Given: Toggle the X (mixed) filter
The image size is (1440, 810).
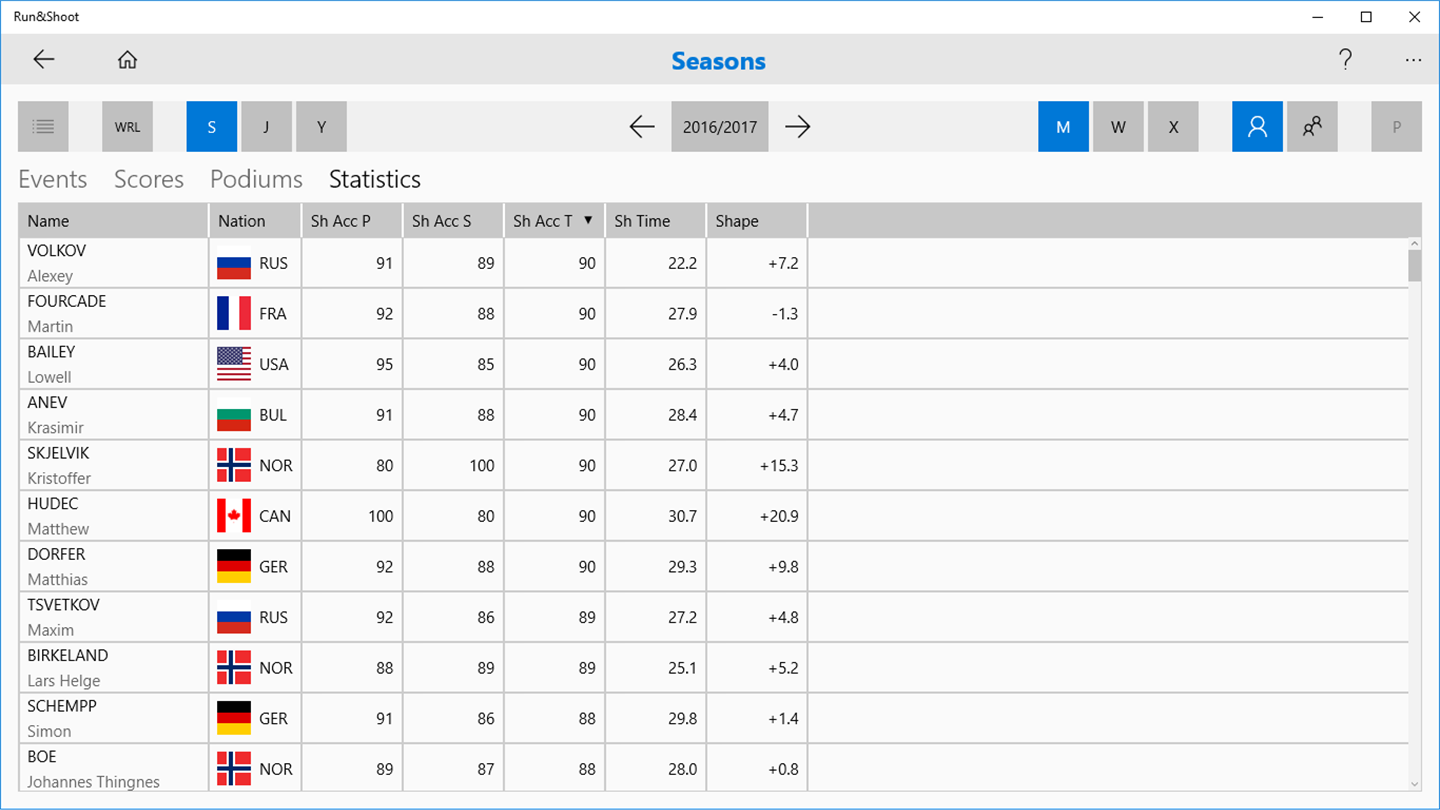Looking at the screenshot, I should coord(1173,127).
